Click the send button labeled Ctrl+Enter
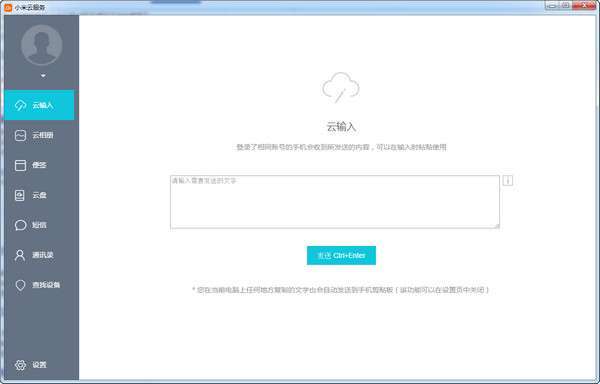The image size is (600, 384). point(341,255)
